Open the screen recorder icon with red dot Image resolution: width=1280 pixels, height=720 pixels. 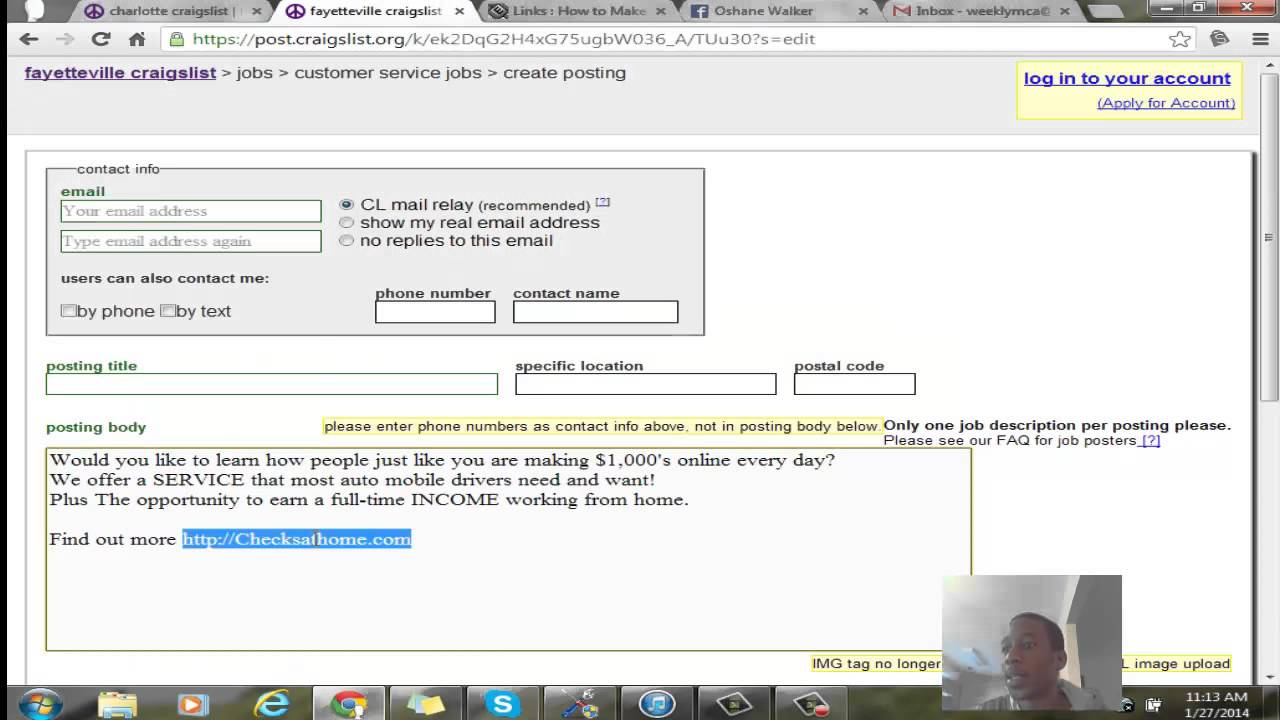pyautogui.click(x=811, y=704)
